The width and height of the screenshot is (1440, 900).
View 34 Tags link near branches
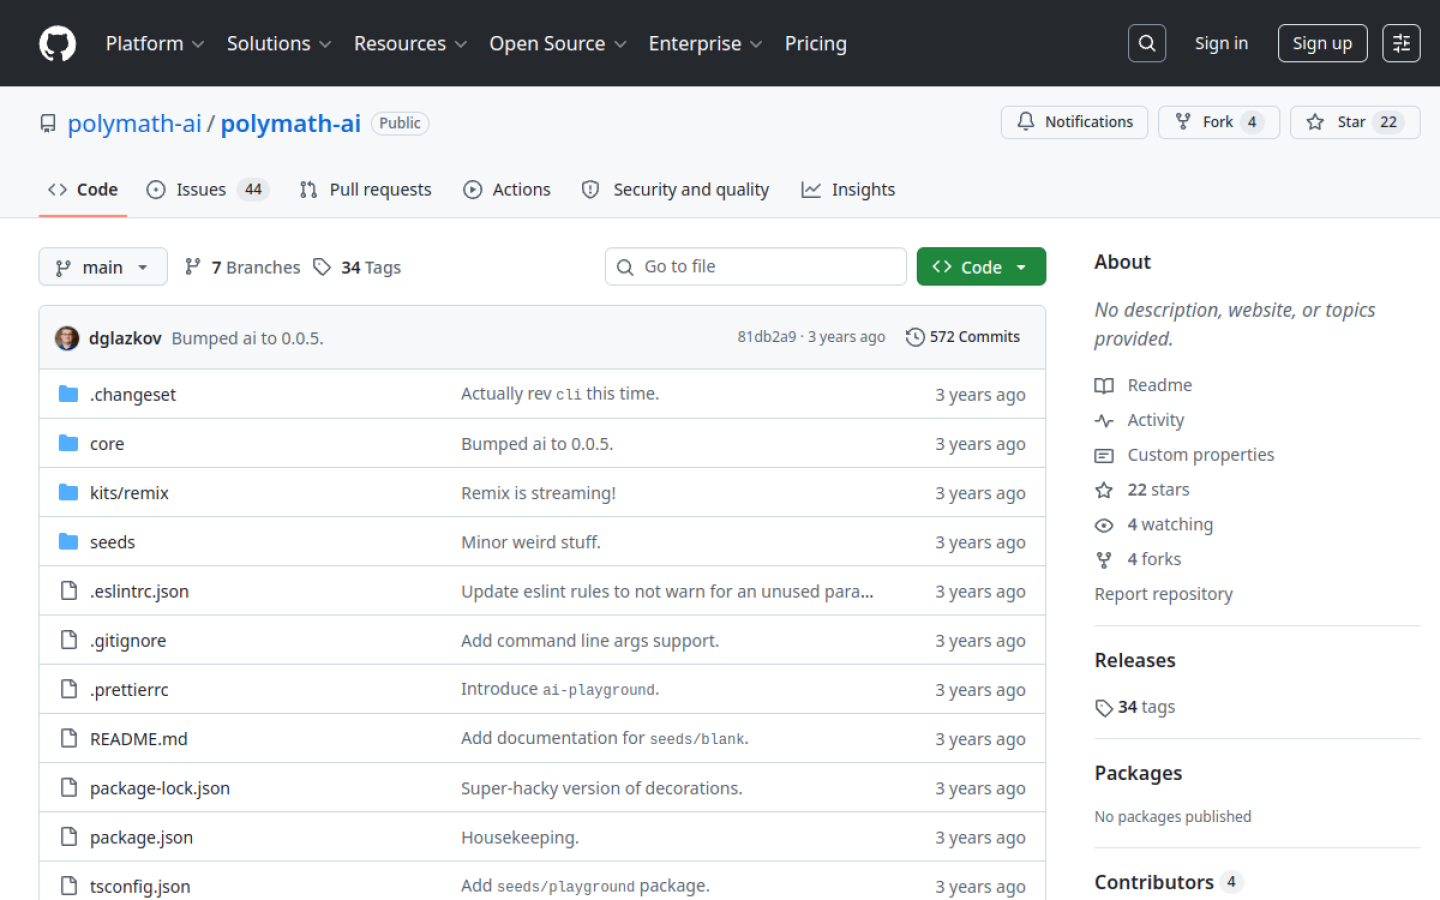(357, 267)
